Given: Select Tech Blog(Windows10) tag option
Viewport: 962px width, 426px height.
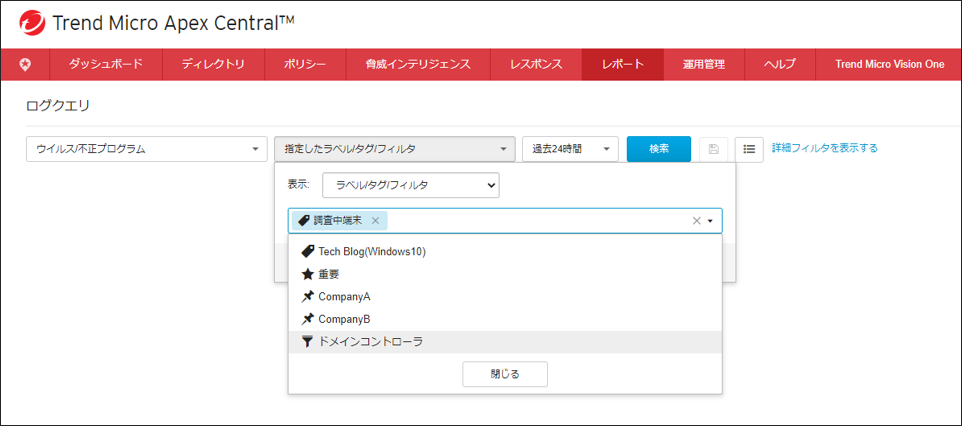Looking at the screenshot, I should [x=505, y=251].
